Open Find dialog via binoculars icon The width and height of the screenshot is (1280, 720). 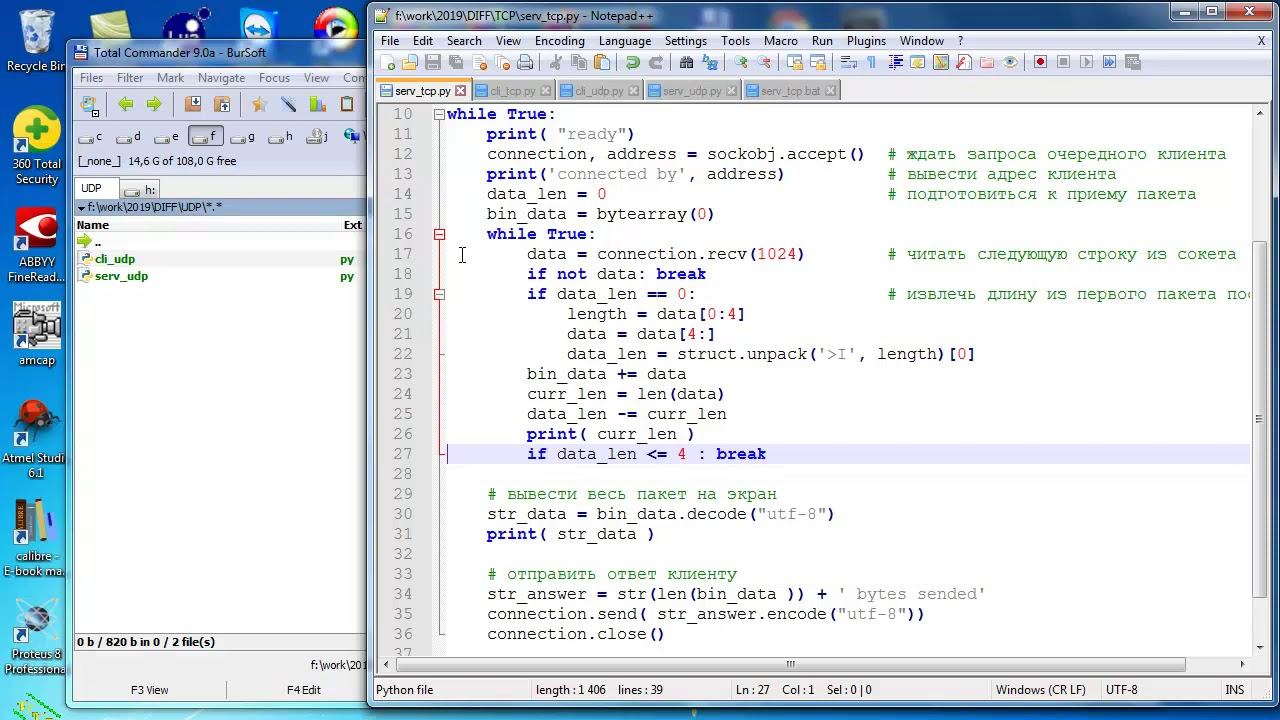pos(686,62)
